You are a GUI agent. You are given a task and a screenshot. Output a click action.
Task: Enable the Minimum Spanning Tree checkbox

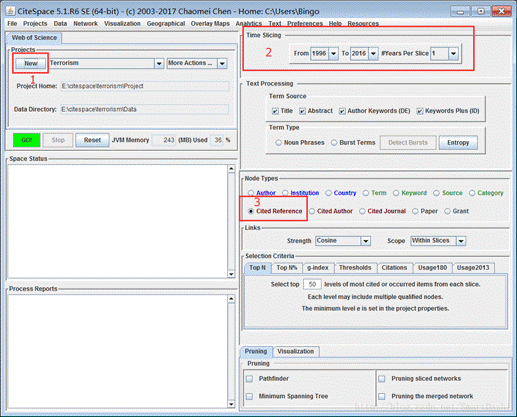point(249,396)
